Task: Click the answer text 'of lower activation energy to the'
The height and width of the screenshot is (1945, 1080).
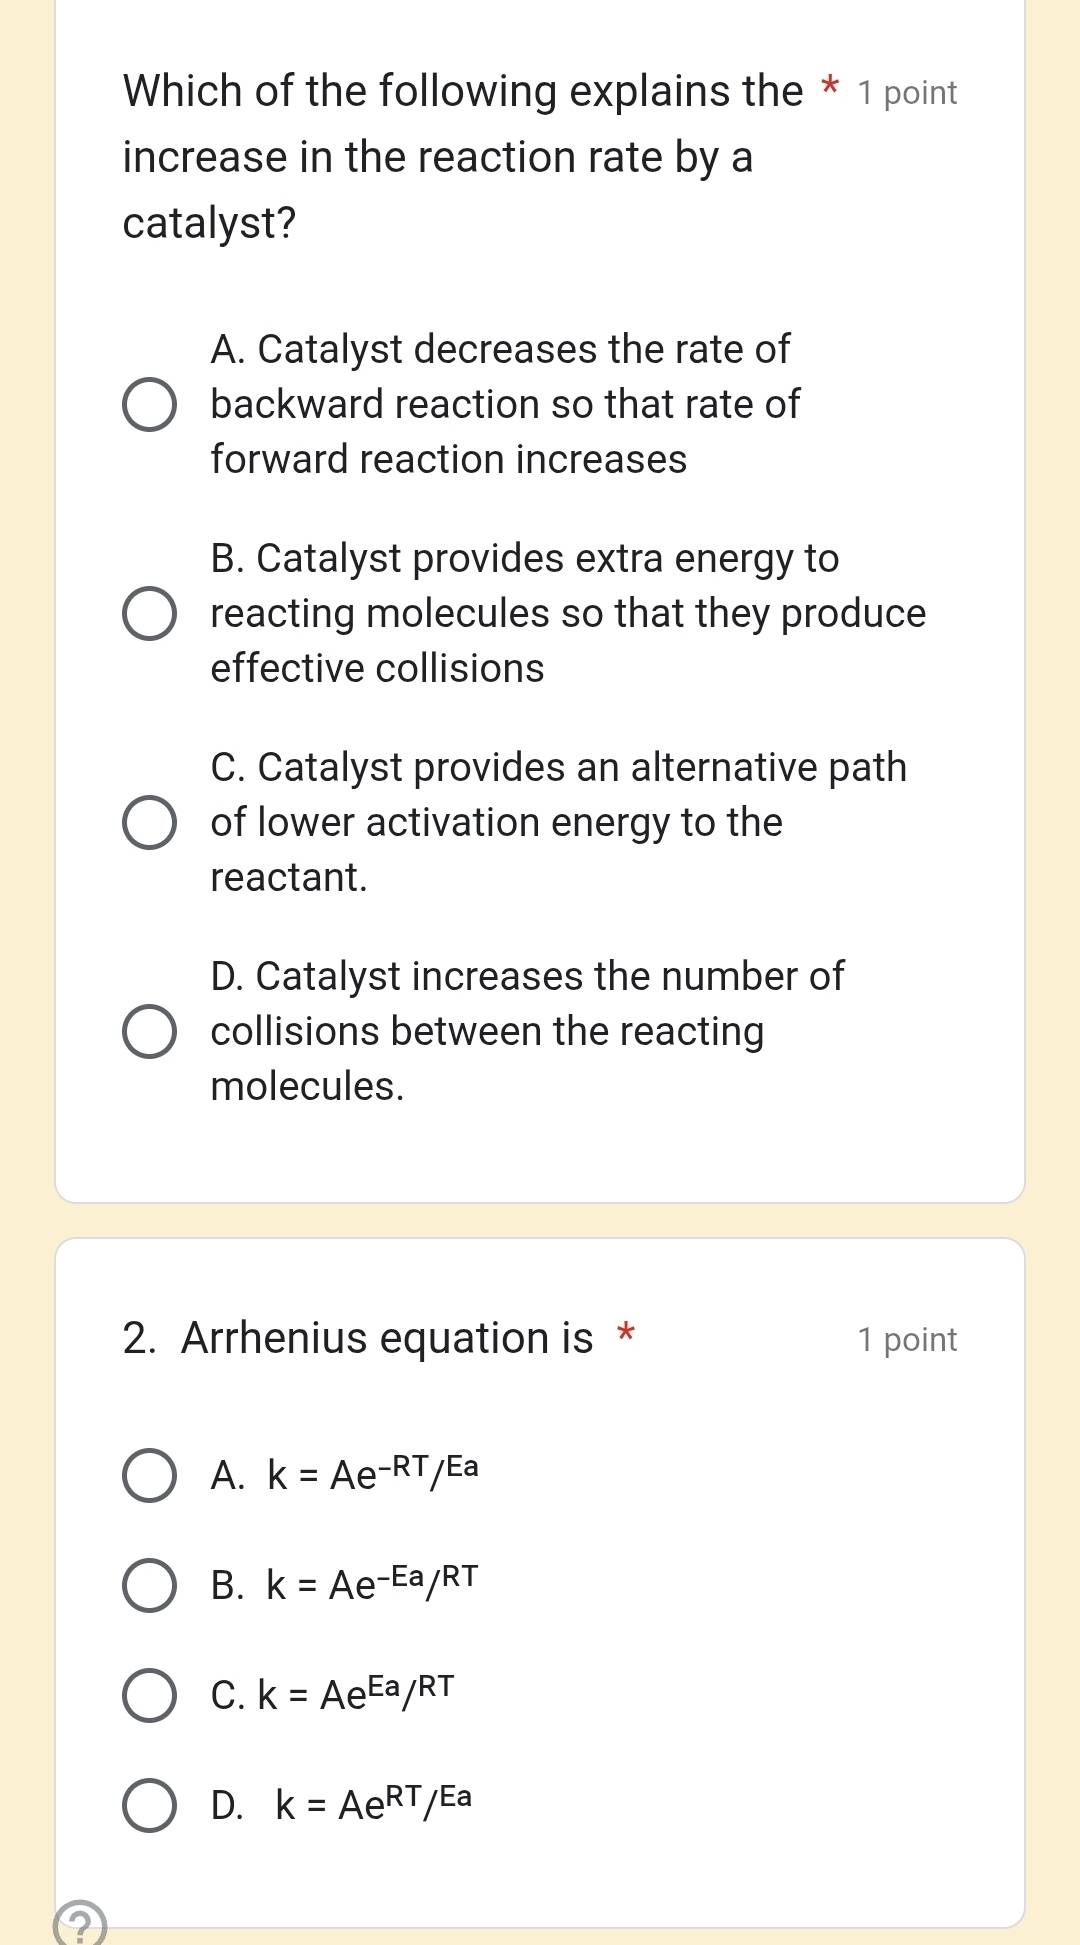Action: tap(496, 822)
